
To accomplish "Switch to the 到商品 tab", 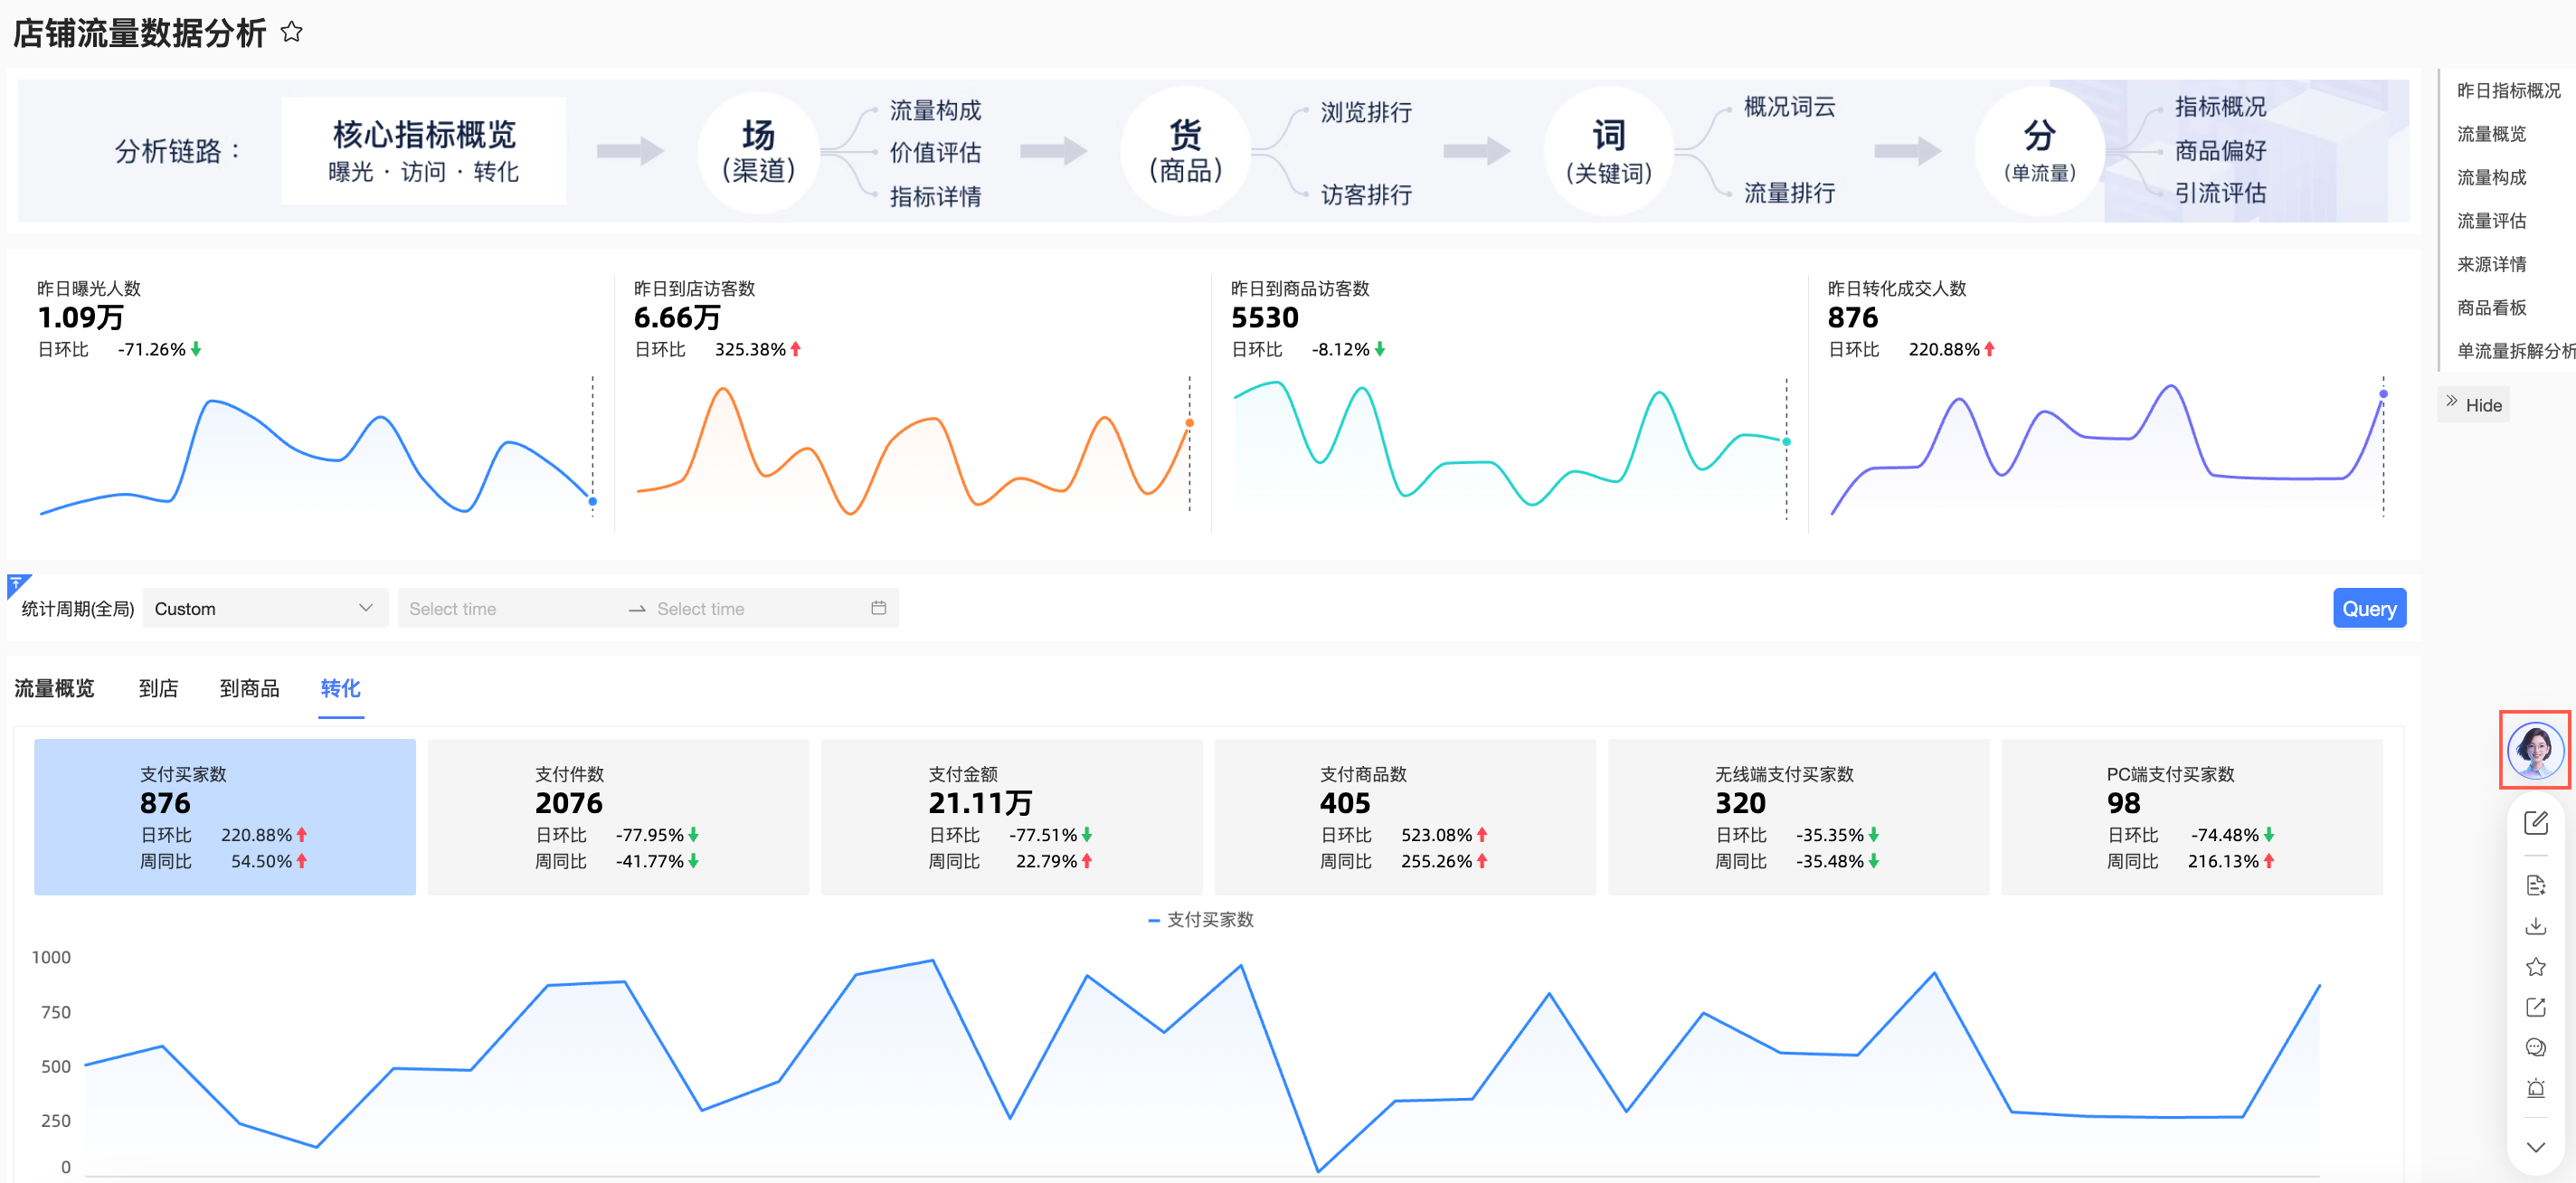I will click(x=249, y=688).
